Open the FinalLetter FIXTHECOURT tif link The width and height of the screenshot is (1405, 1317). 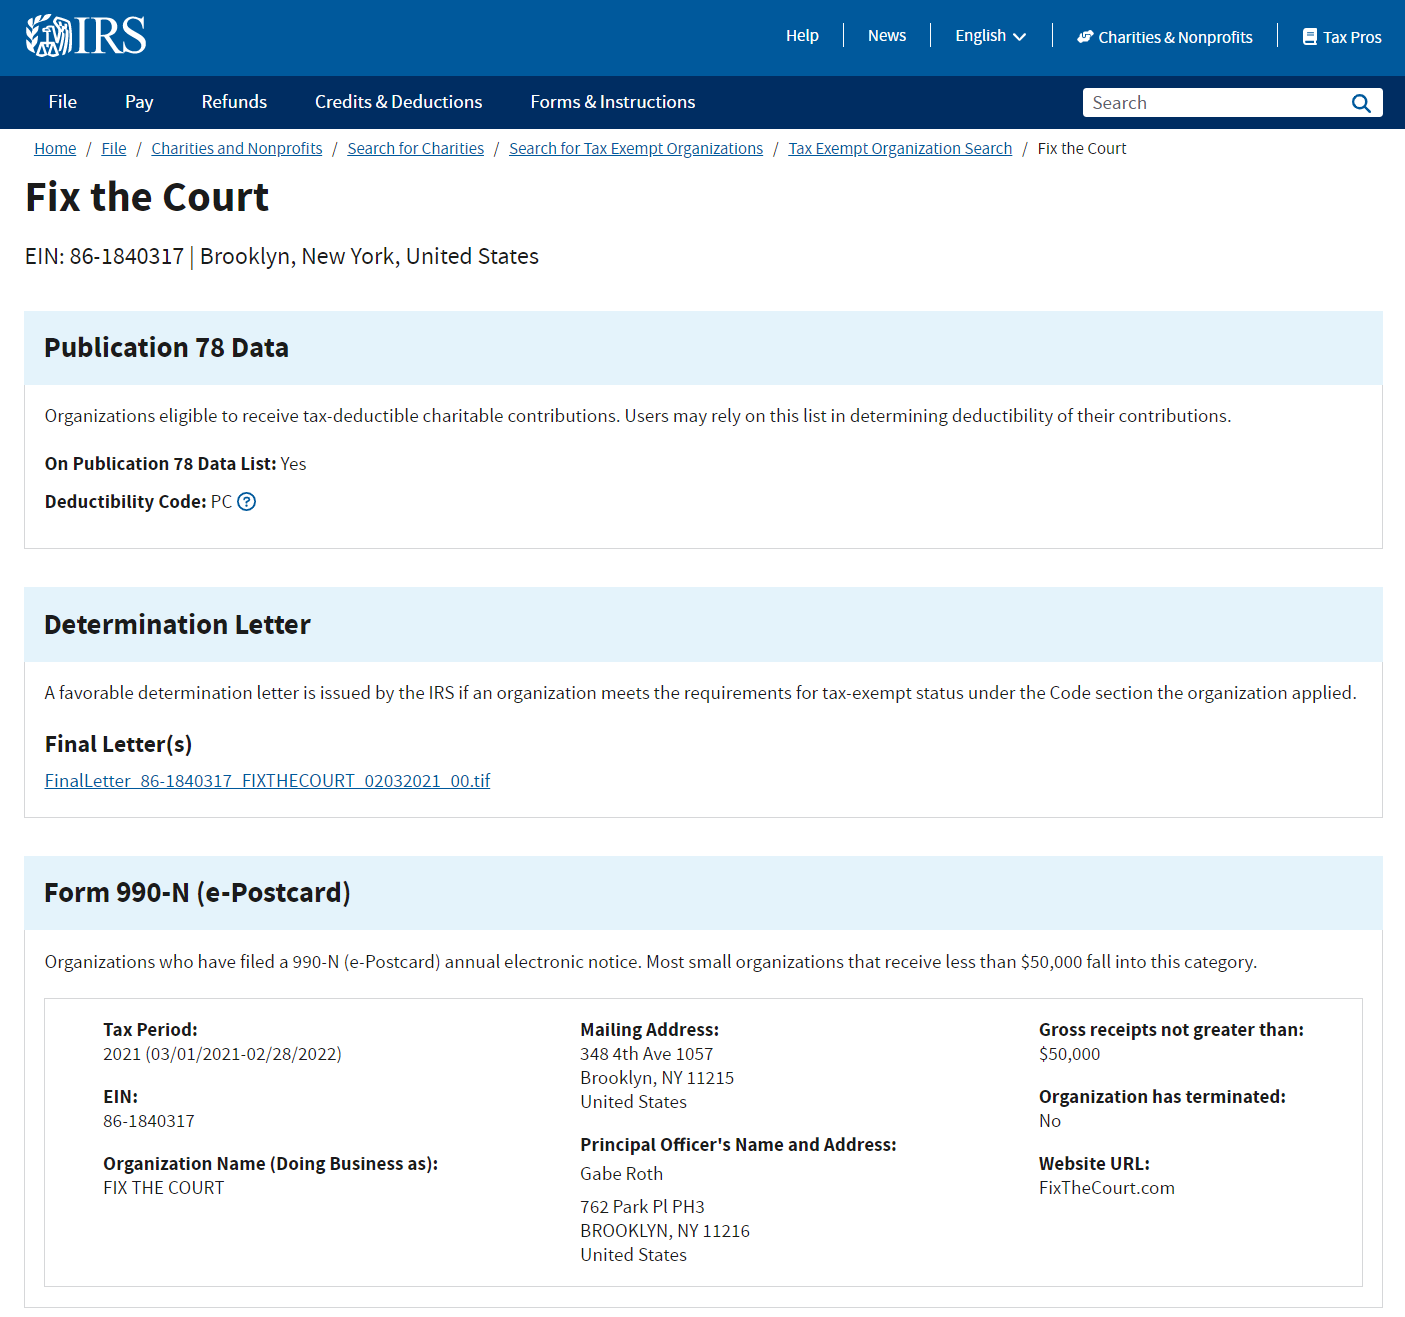coord(267,781)
